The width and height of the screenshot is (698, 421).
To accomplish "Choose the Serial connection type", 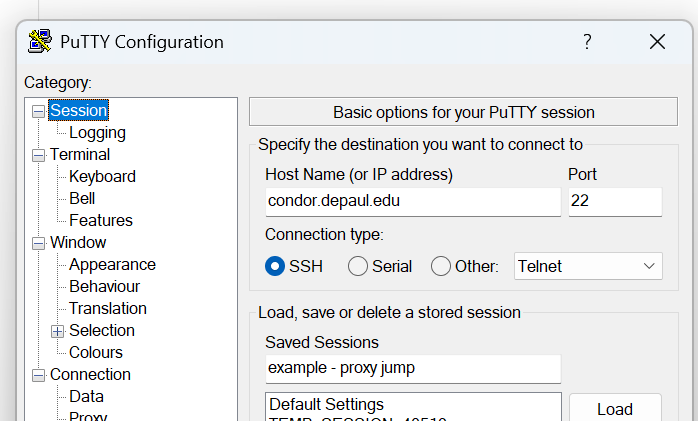I will coord(358,266).
